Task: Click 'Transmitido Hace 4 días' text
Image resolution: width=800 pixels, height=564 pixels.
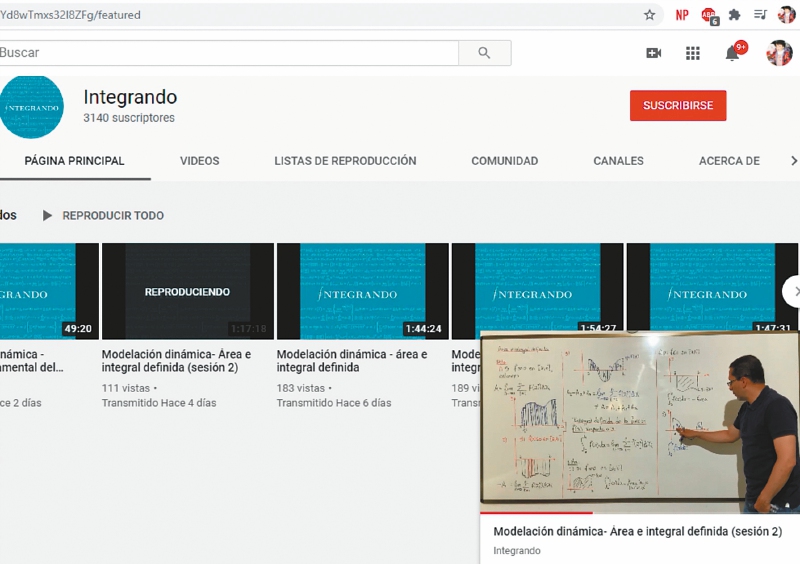Action: [x=159, y=403]
